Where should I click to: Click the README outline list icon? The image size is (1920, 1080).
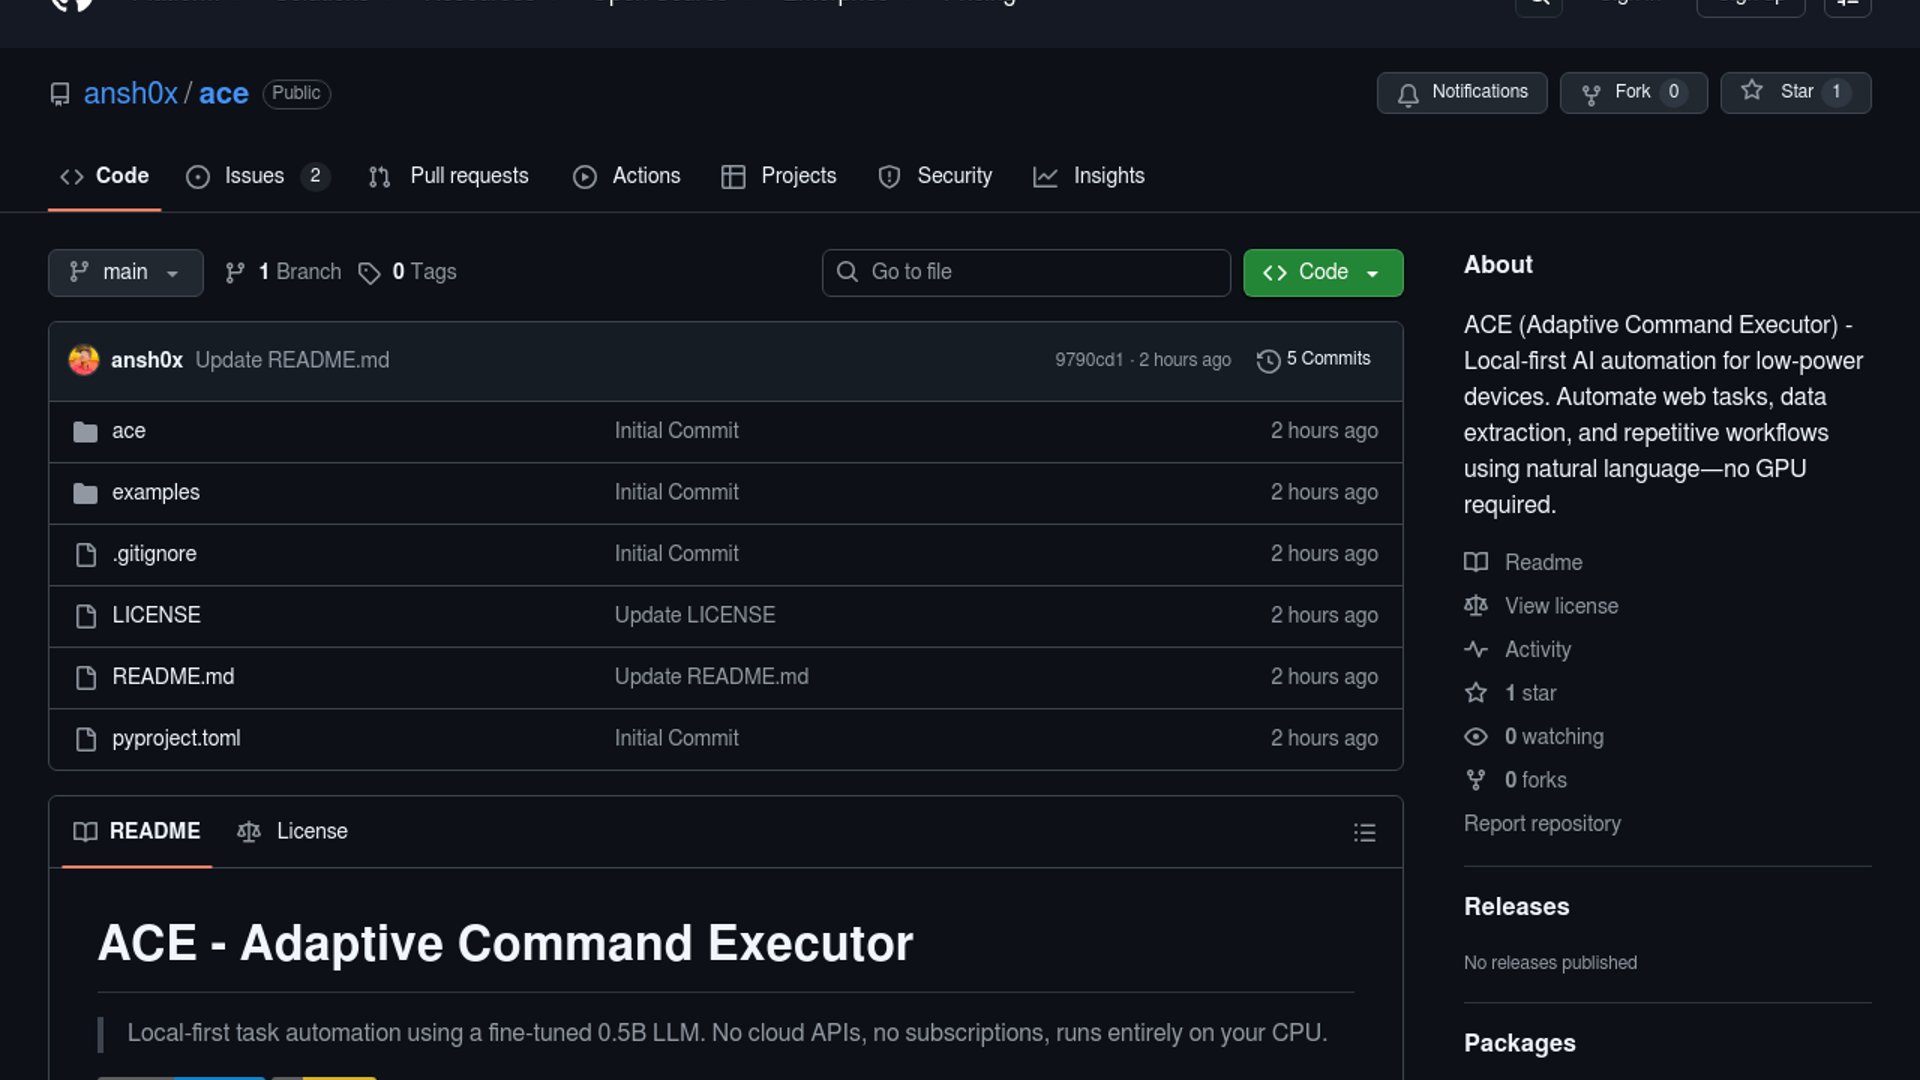click(1364, 832)
